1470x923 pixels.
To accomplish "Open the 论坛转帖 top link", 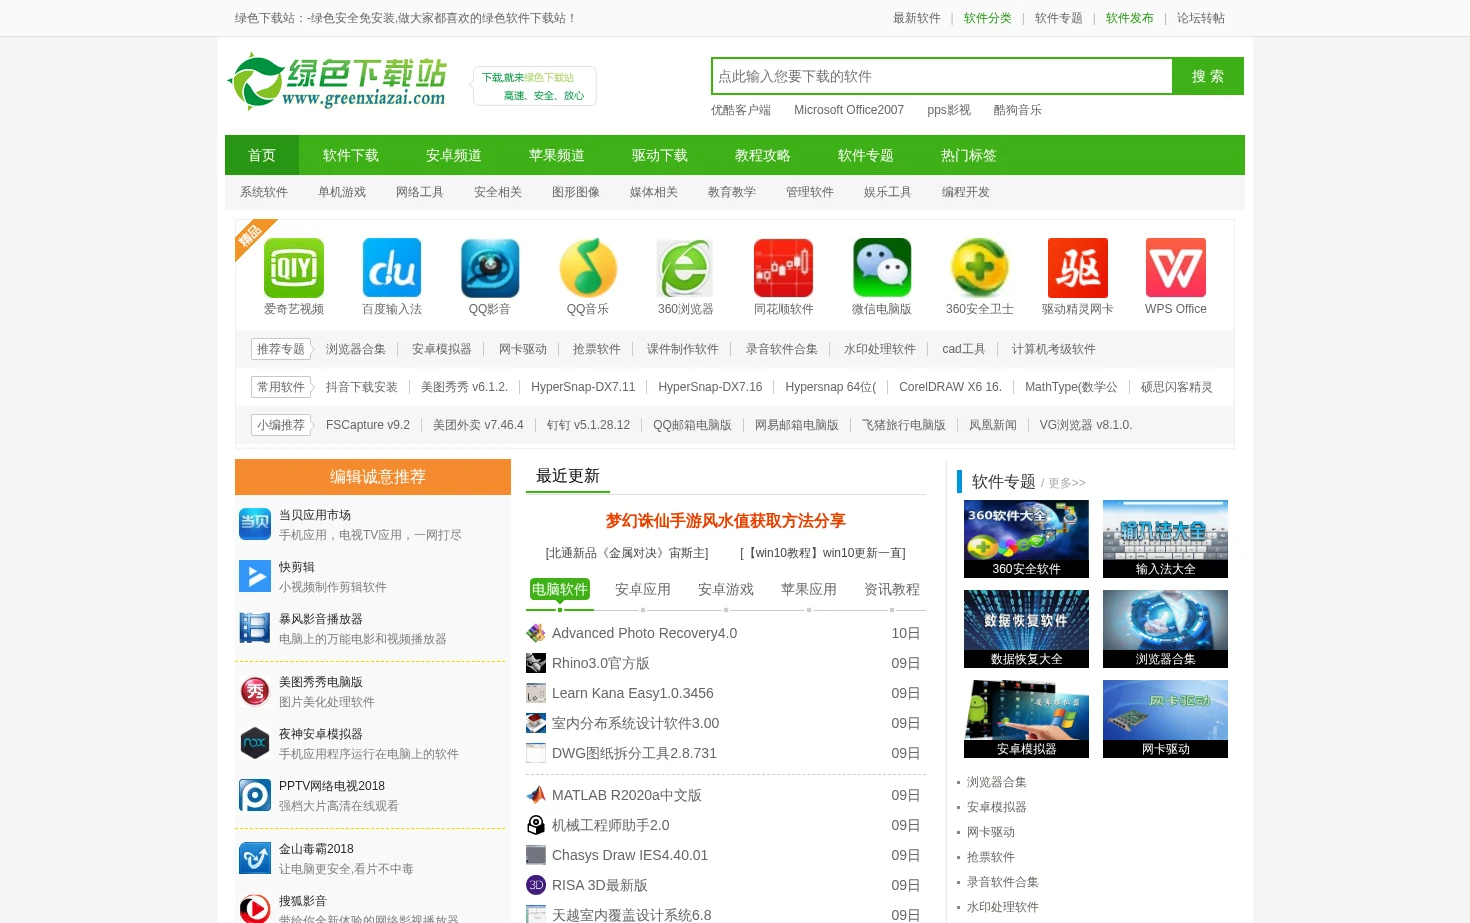I will (x=1201, y=18).
